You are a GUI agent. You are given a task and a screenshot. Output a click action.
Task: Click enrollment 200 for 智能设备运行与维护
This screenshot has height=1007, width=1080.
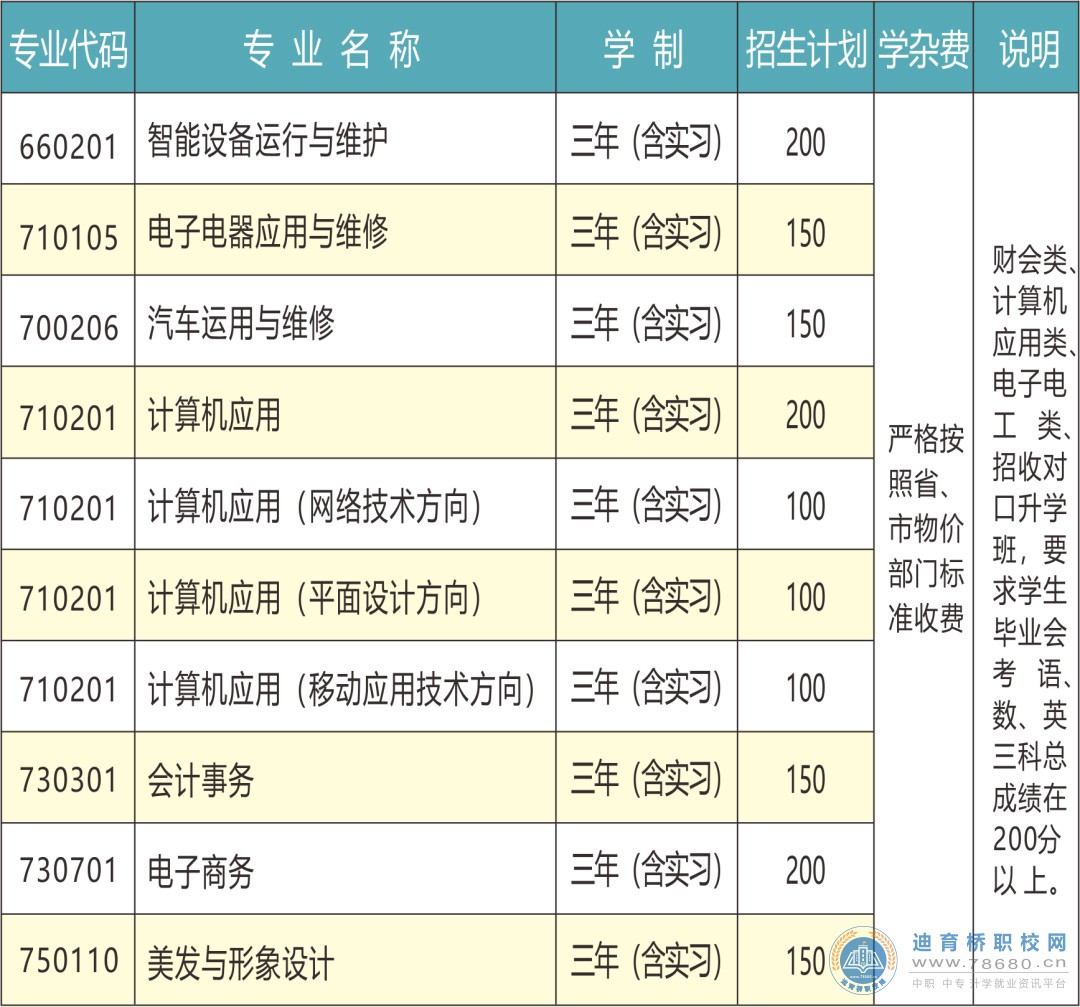805,143
